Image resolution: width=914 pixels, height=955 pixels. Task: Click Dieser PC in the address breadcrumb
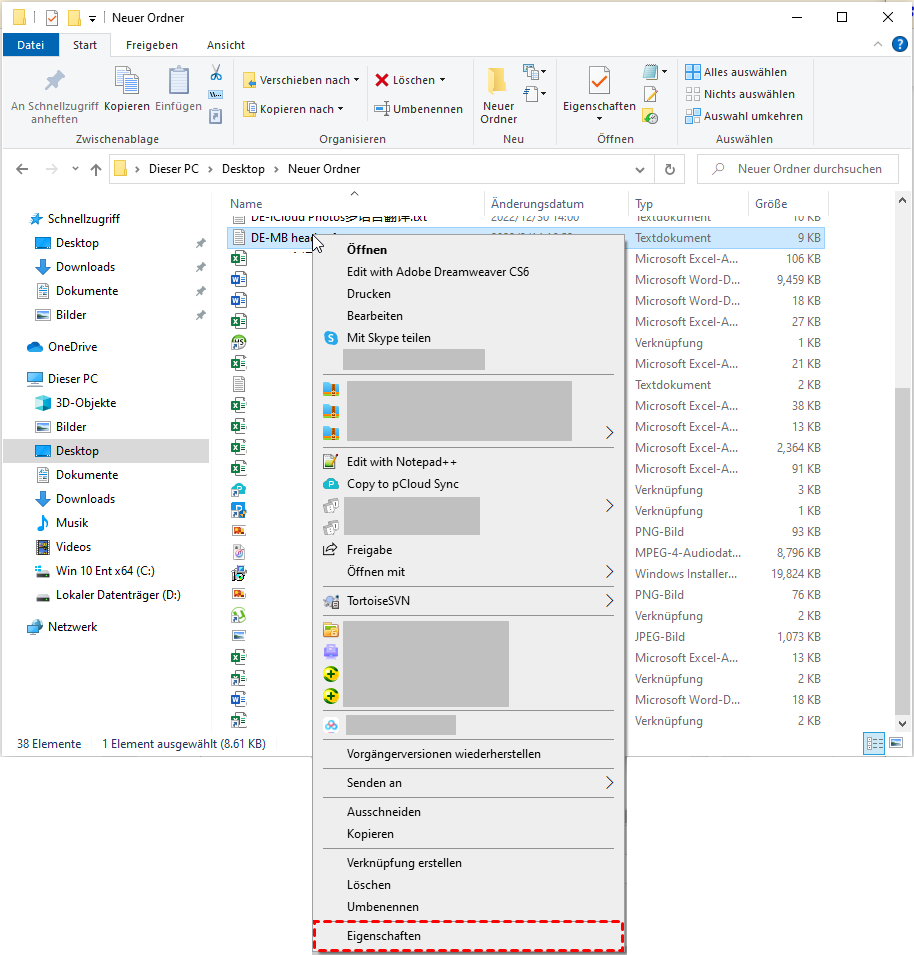pos(174,169)
